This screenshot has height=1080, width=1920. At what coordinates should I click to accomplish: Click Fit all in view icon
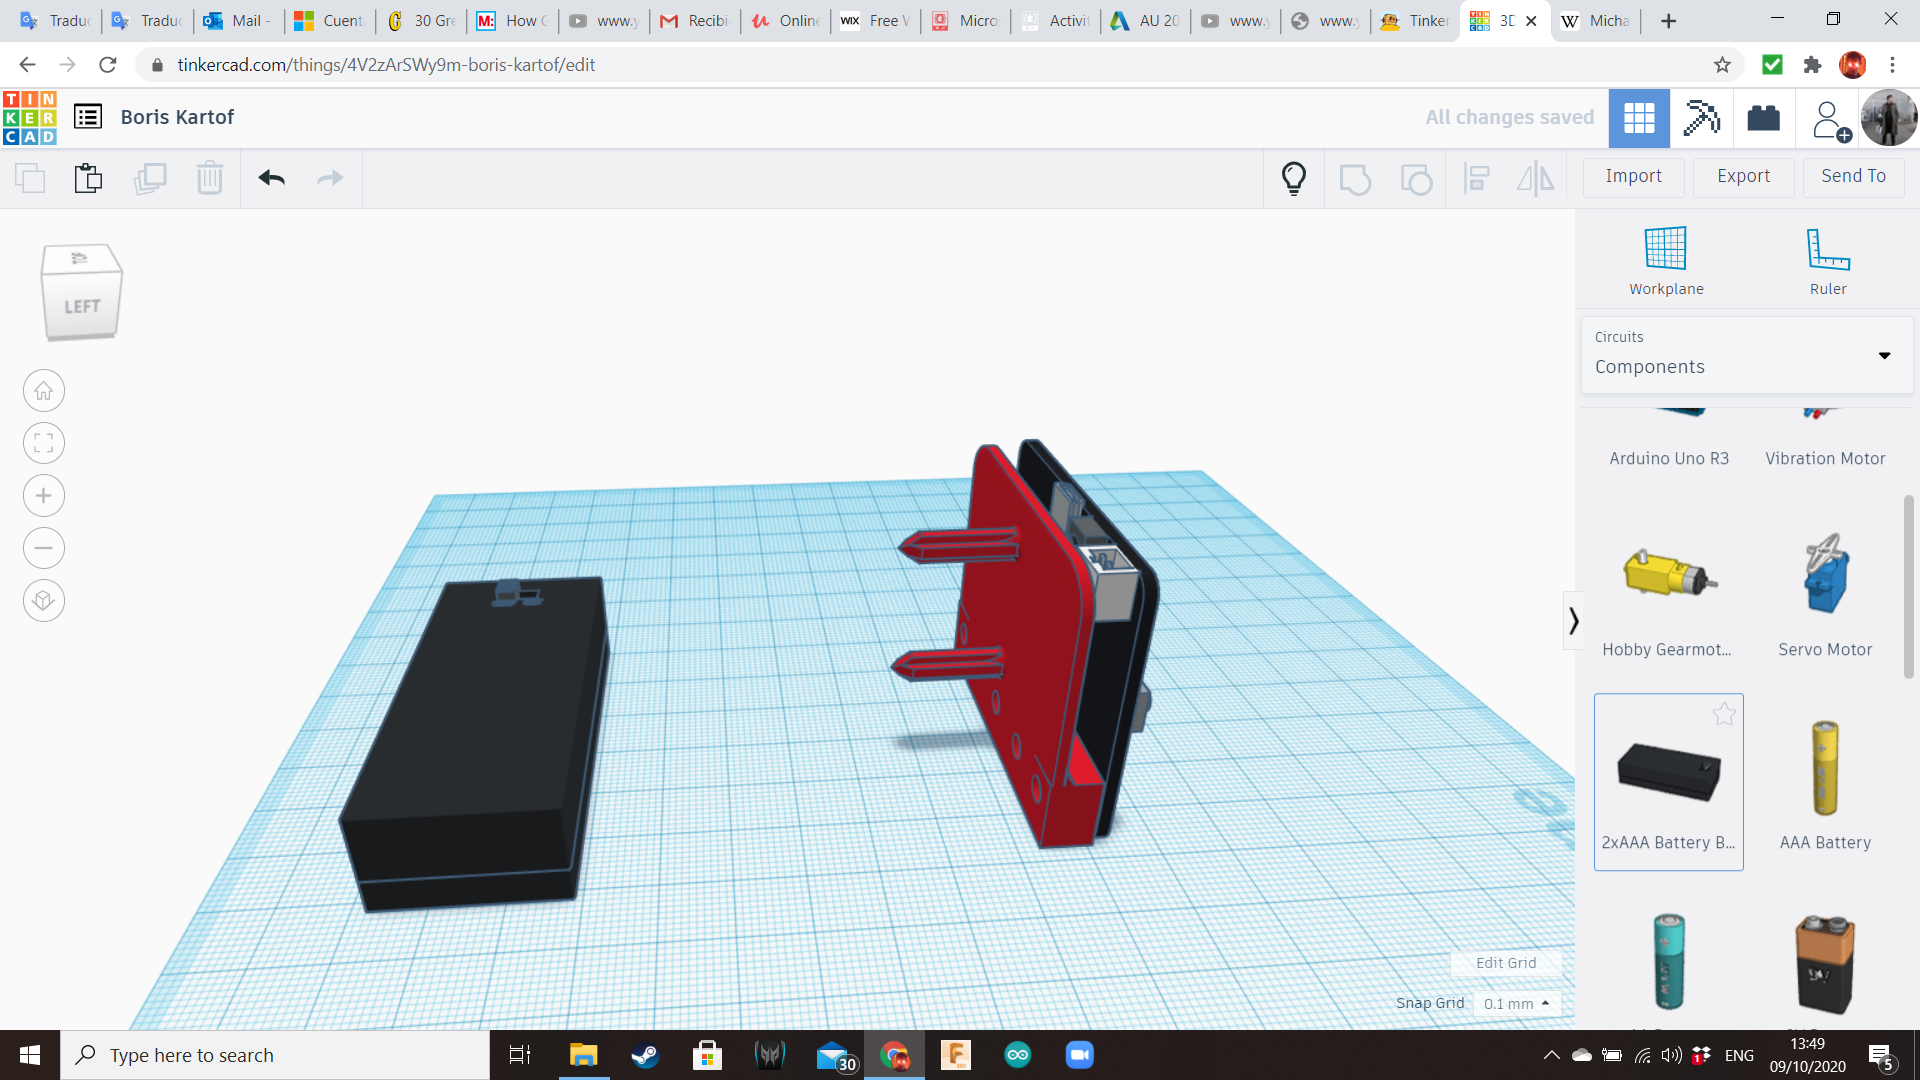click(x=44, y=443)
